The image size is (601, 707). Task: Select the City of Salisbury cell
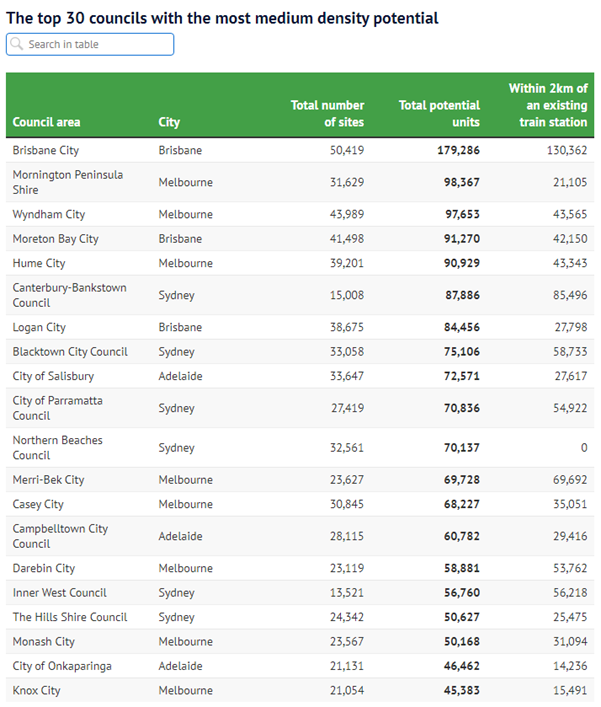[x=53, y=376]
